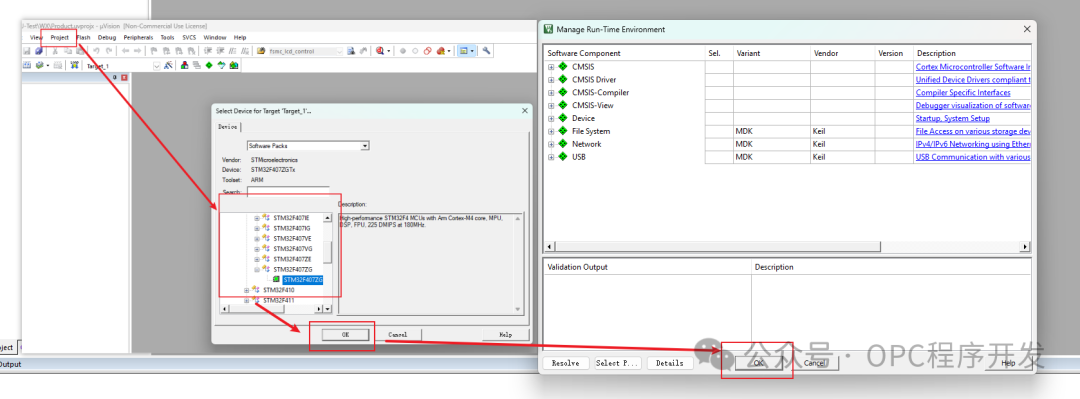Click the Save icon in uVision toolbar
This screenshot has width=1080, height=399.
click(x=27, y=51)
